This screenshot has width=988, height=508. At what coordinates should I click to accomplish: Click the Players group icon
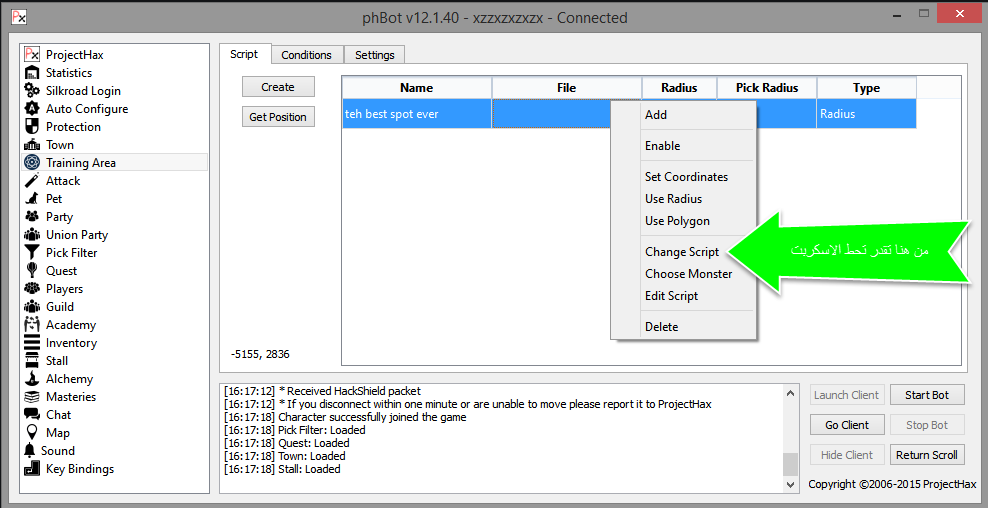point(32,289)
